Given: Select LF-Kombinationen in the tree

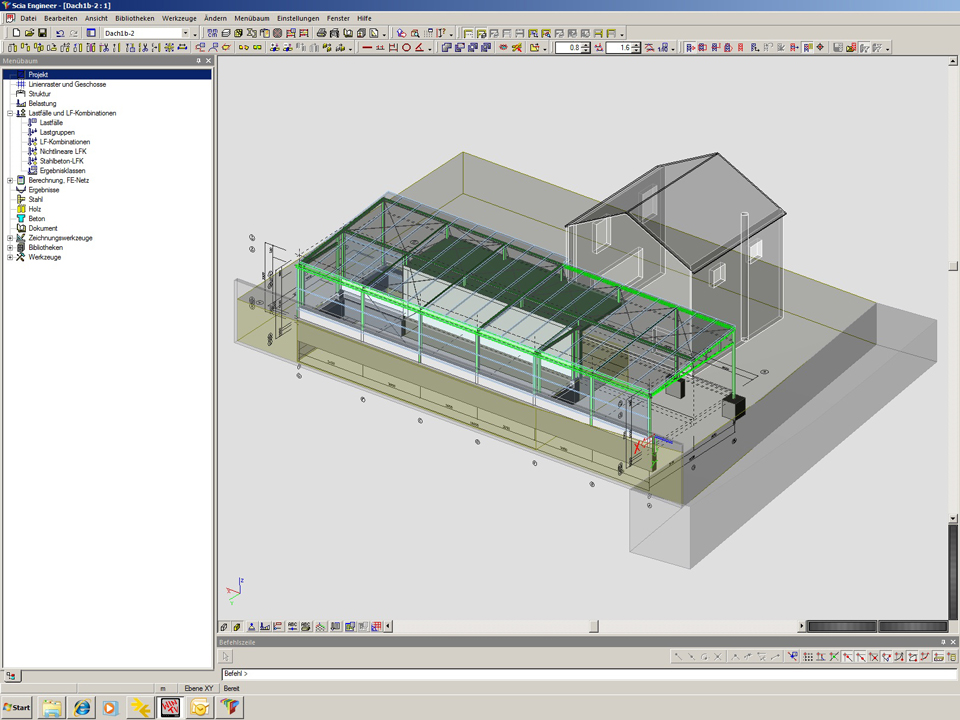Looking at the screenshot, I should click(64, 142).
